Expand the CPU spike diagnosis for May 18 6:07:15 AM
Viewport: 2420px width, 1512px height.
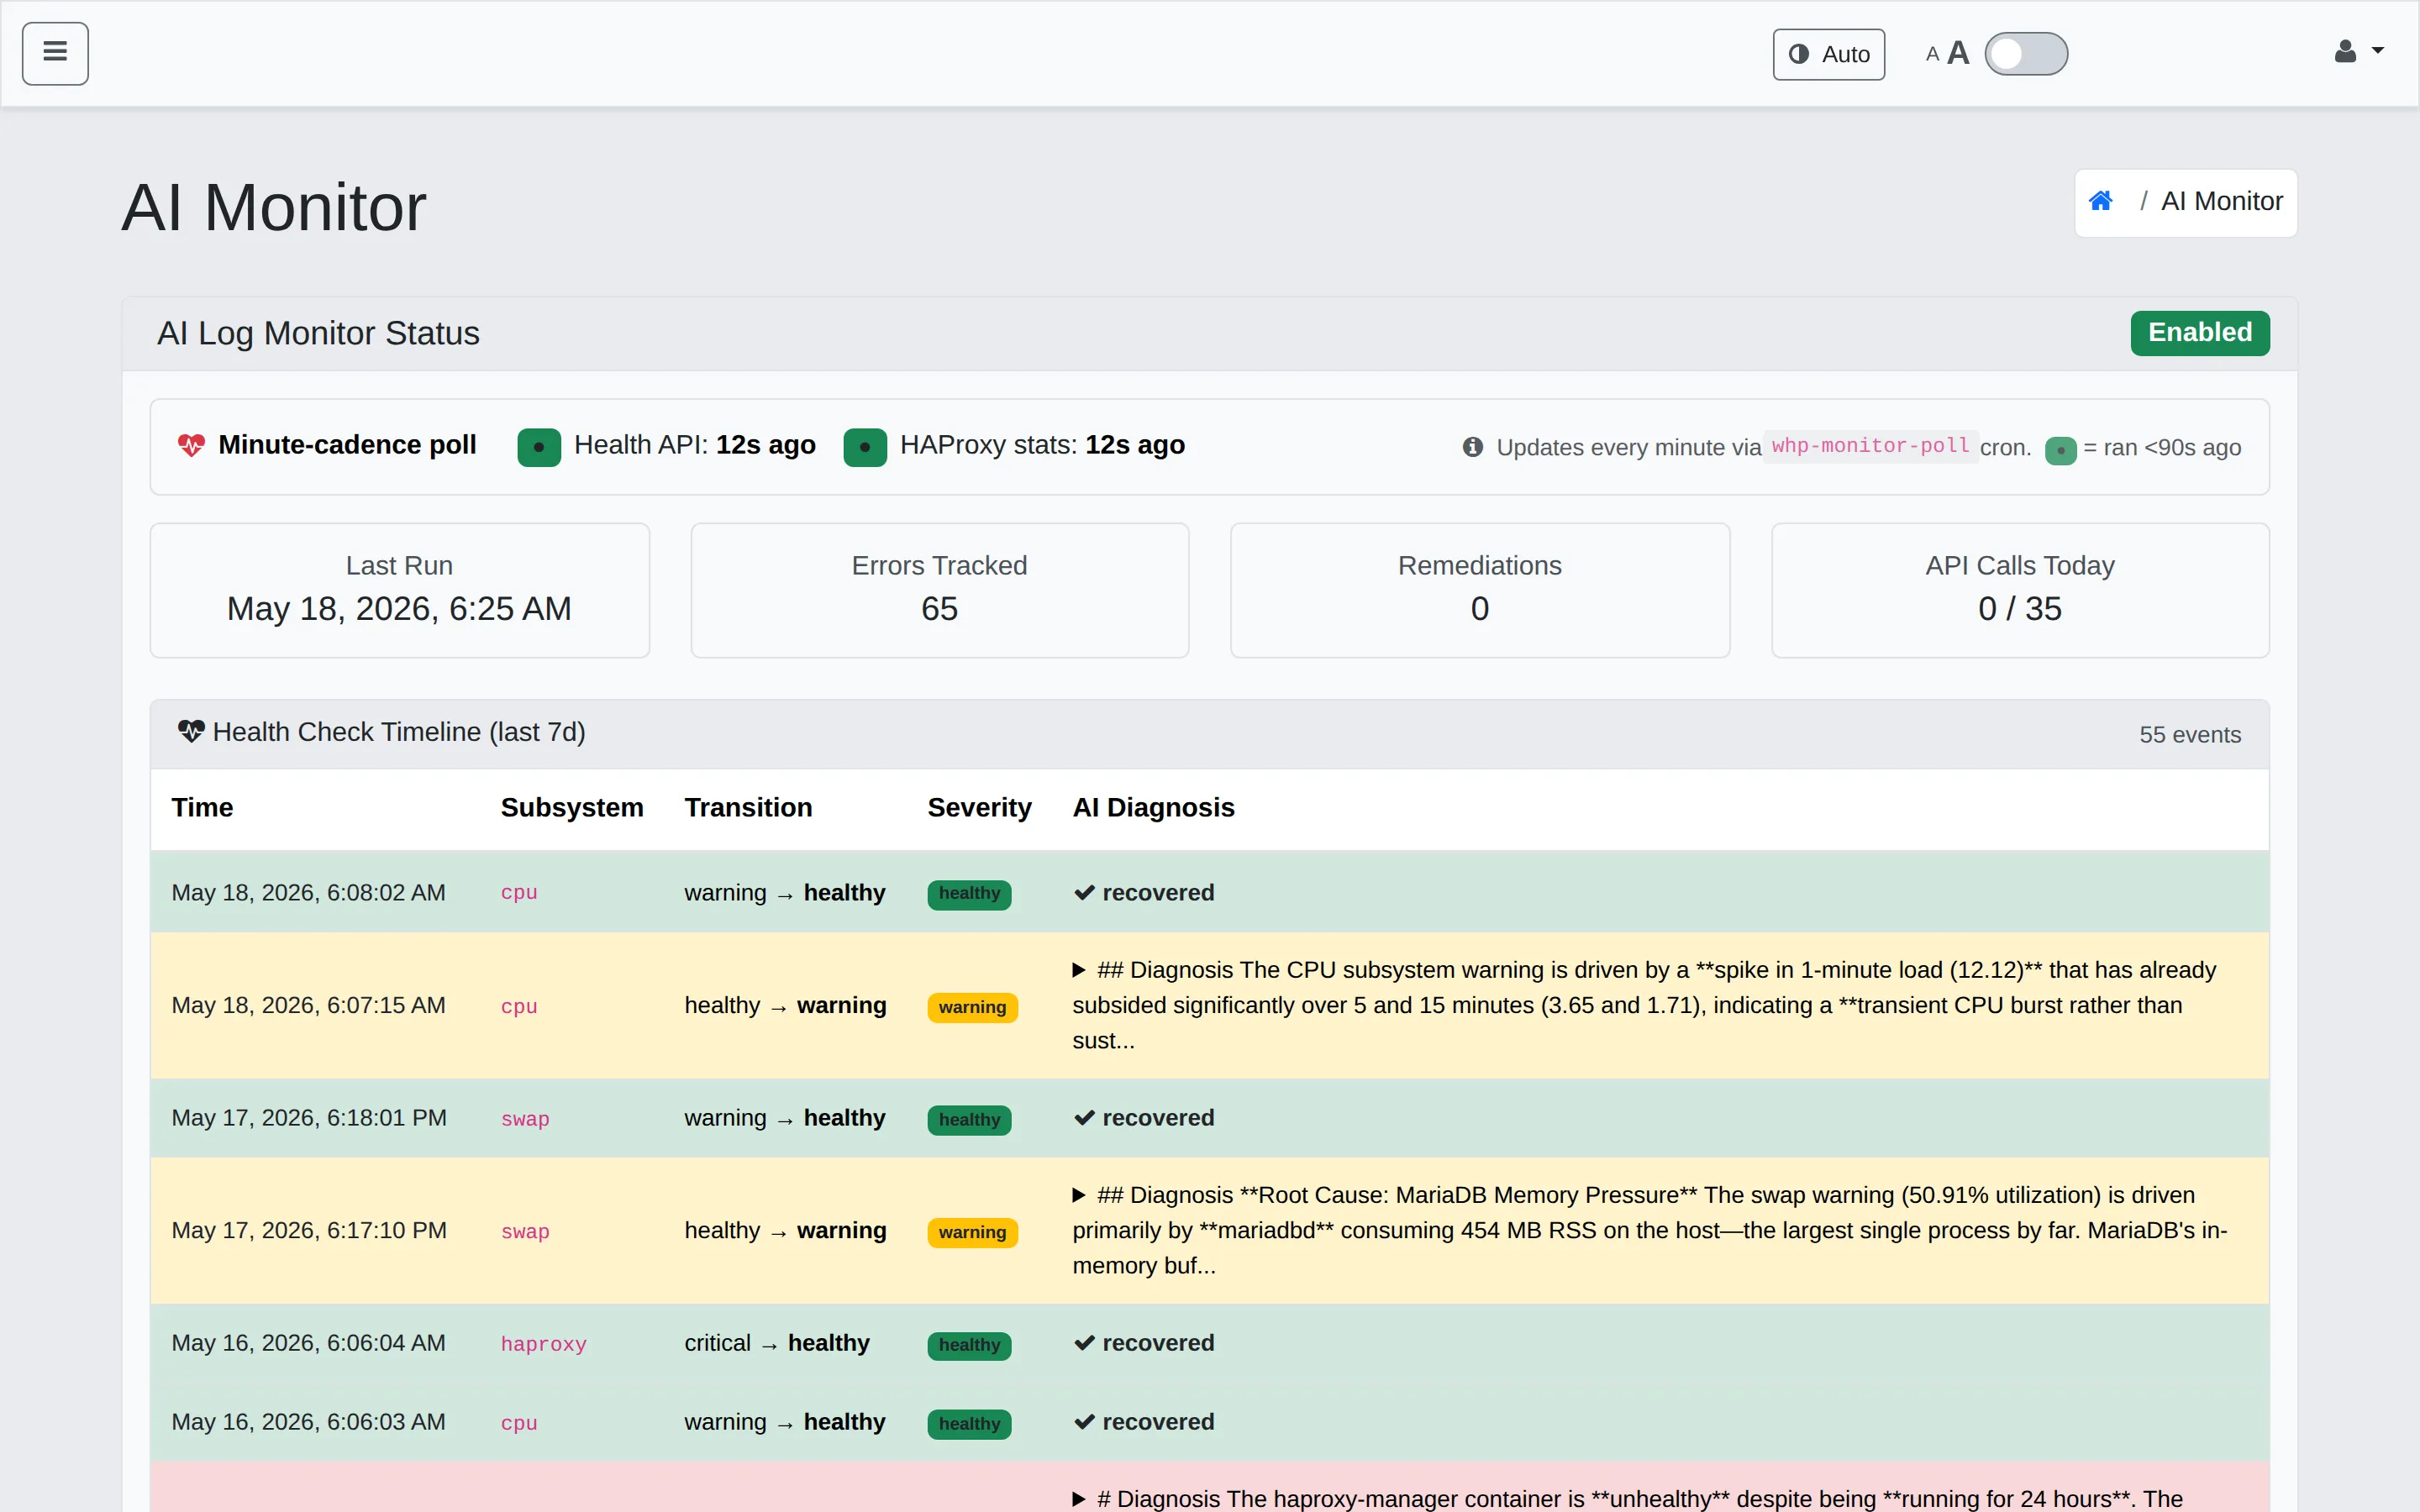[x=1079, y=970]
